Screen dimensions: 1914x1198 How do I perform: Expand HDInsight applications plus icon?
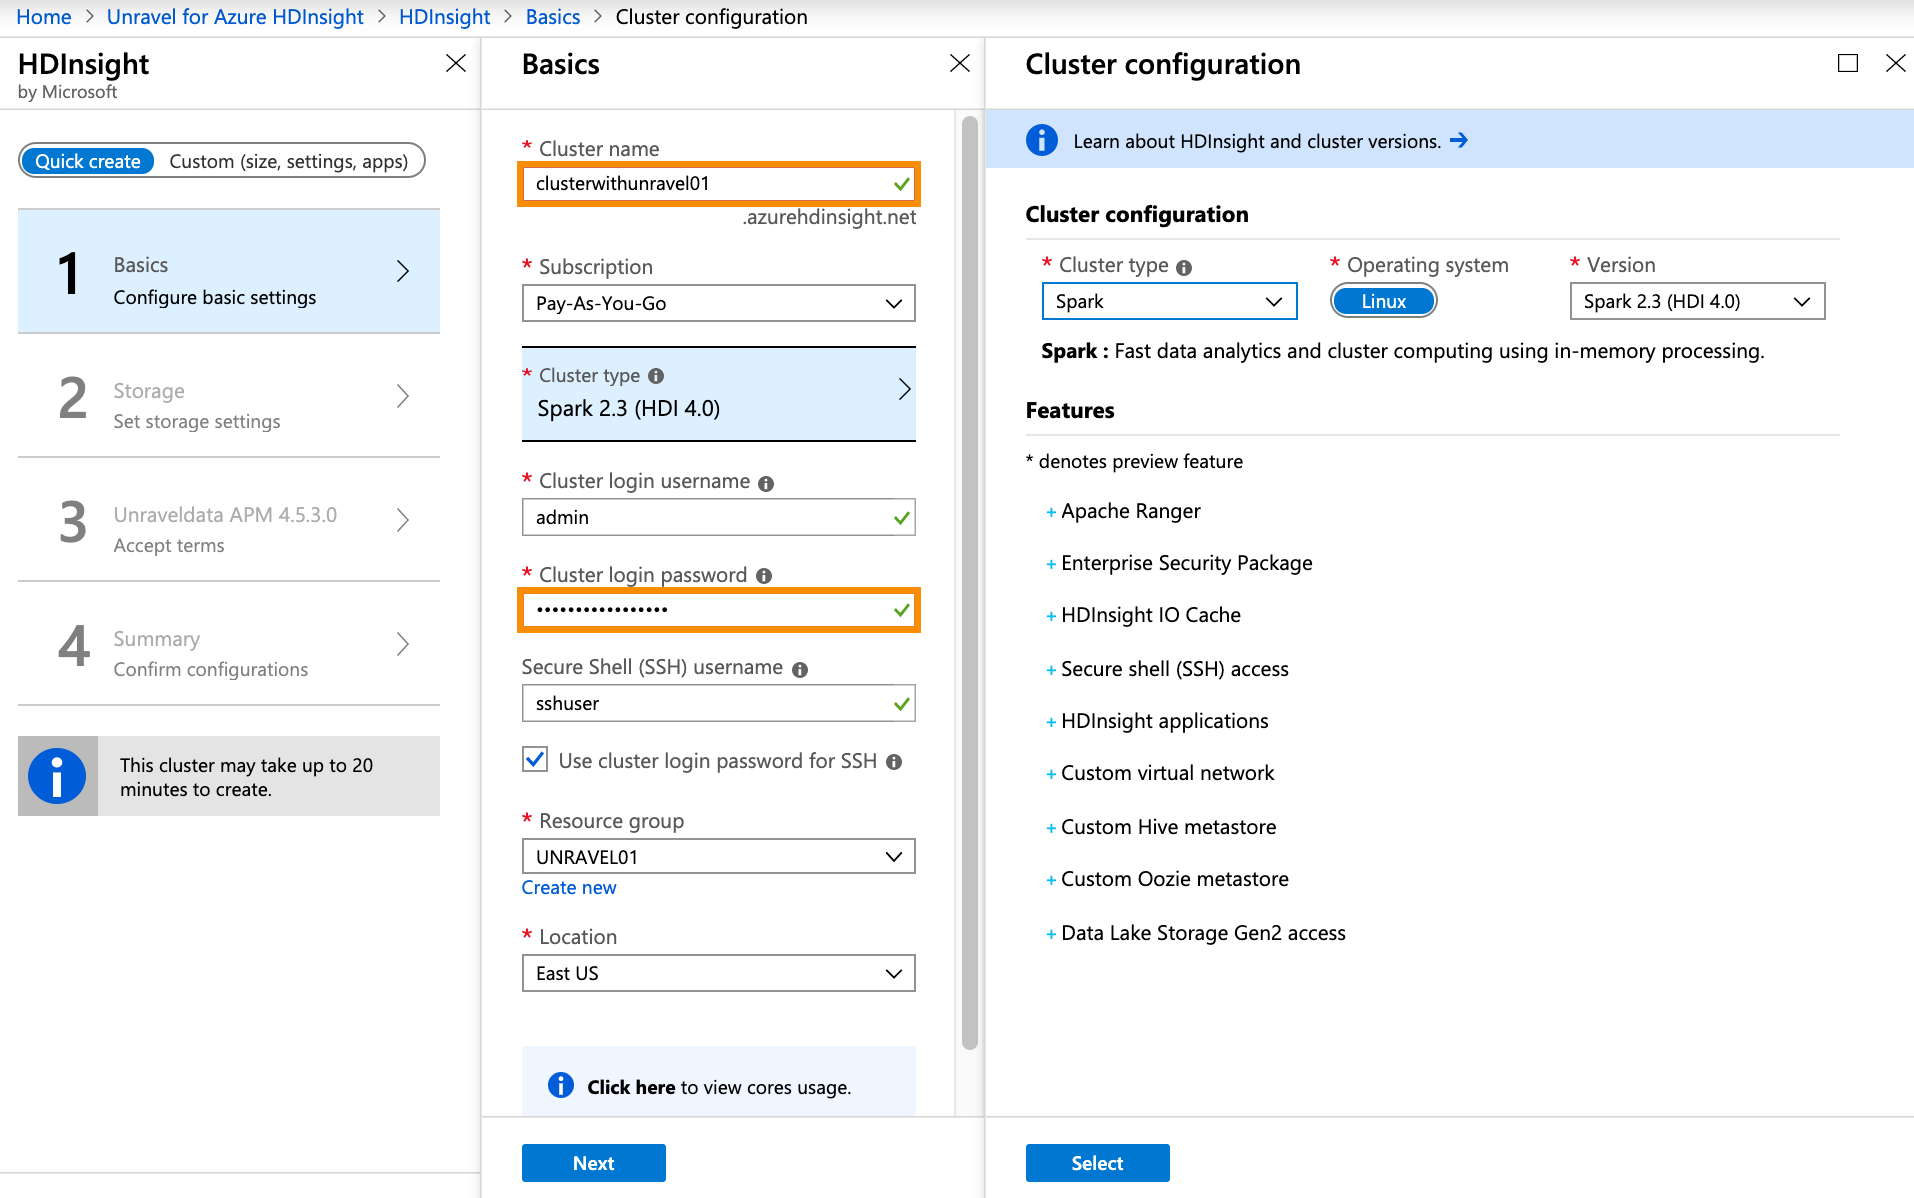1051,722
